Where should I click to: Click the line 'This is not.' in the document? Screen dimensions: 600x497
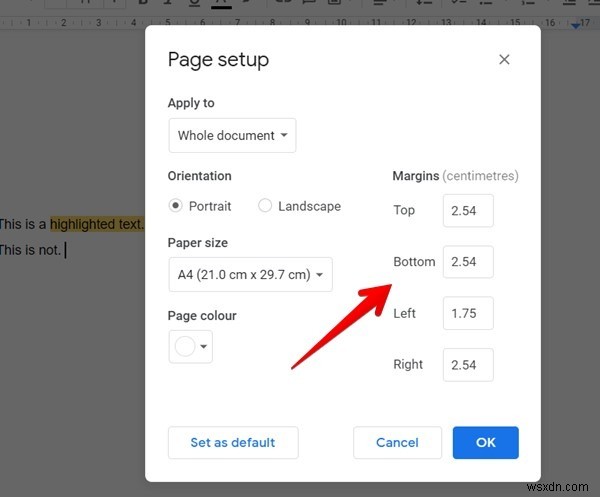pos(30,250)
